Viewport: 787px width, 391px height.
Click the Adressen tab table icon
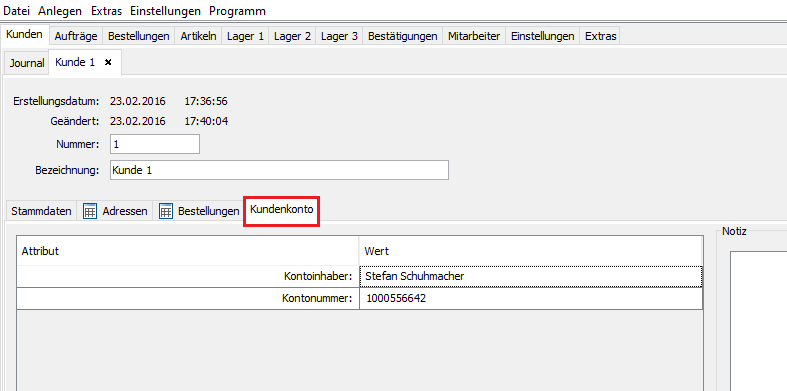[x=90, y=211]
